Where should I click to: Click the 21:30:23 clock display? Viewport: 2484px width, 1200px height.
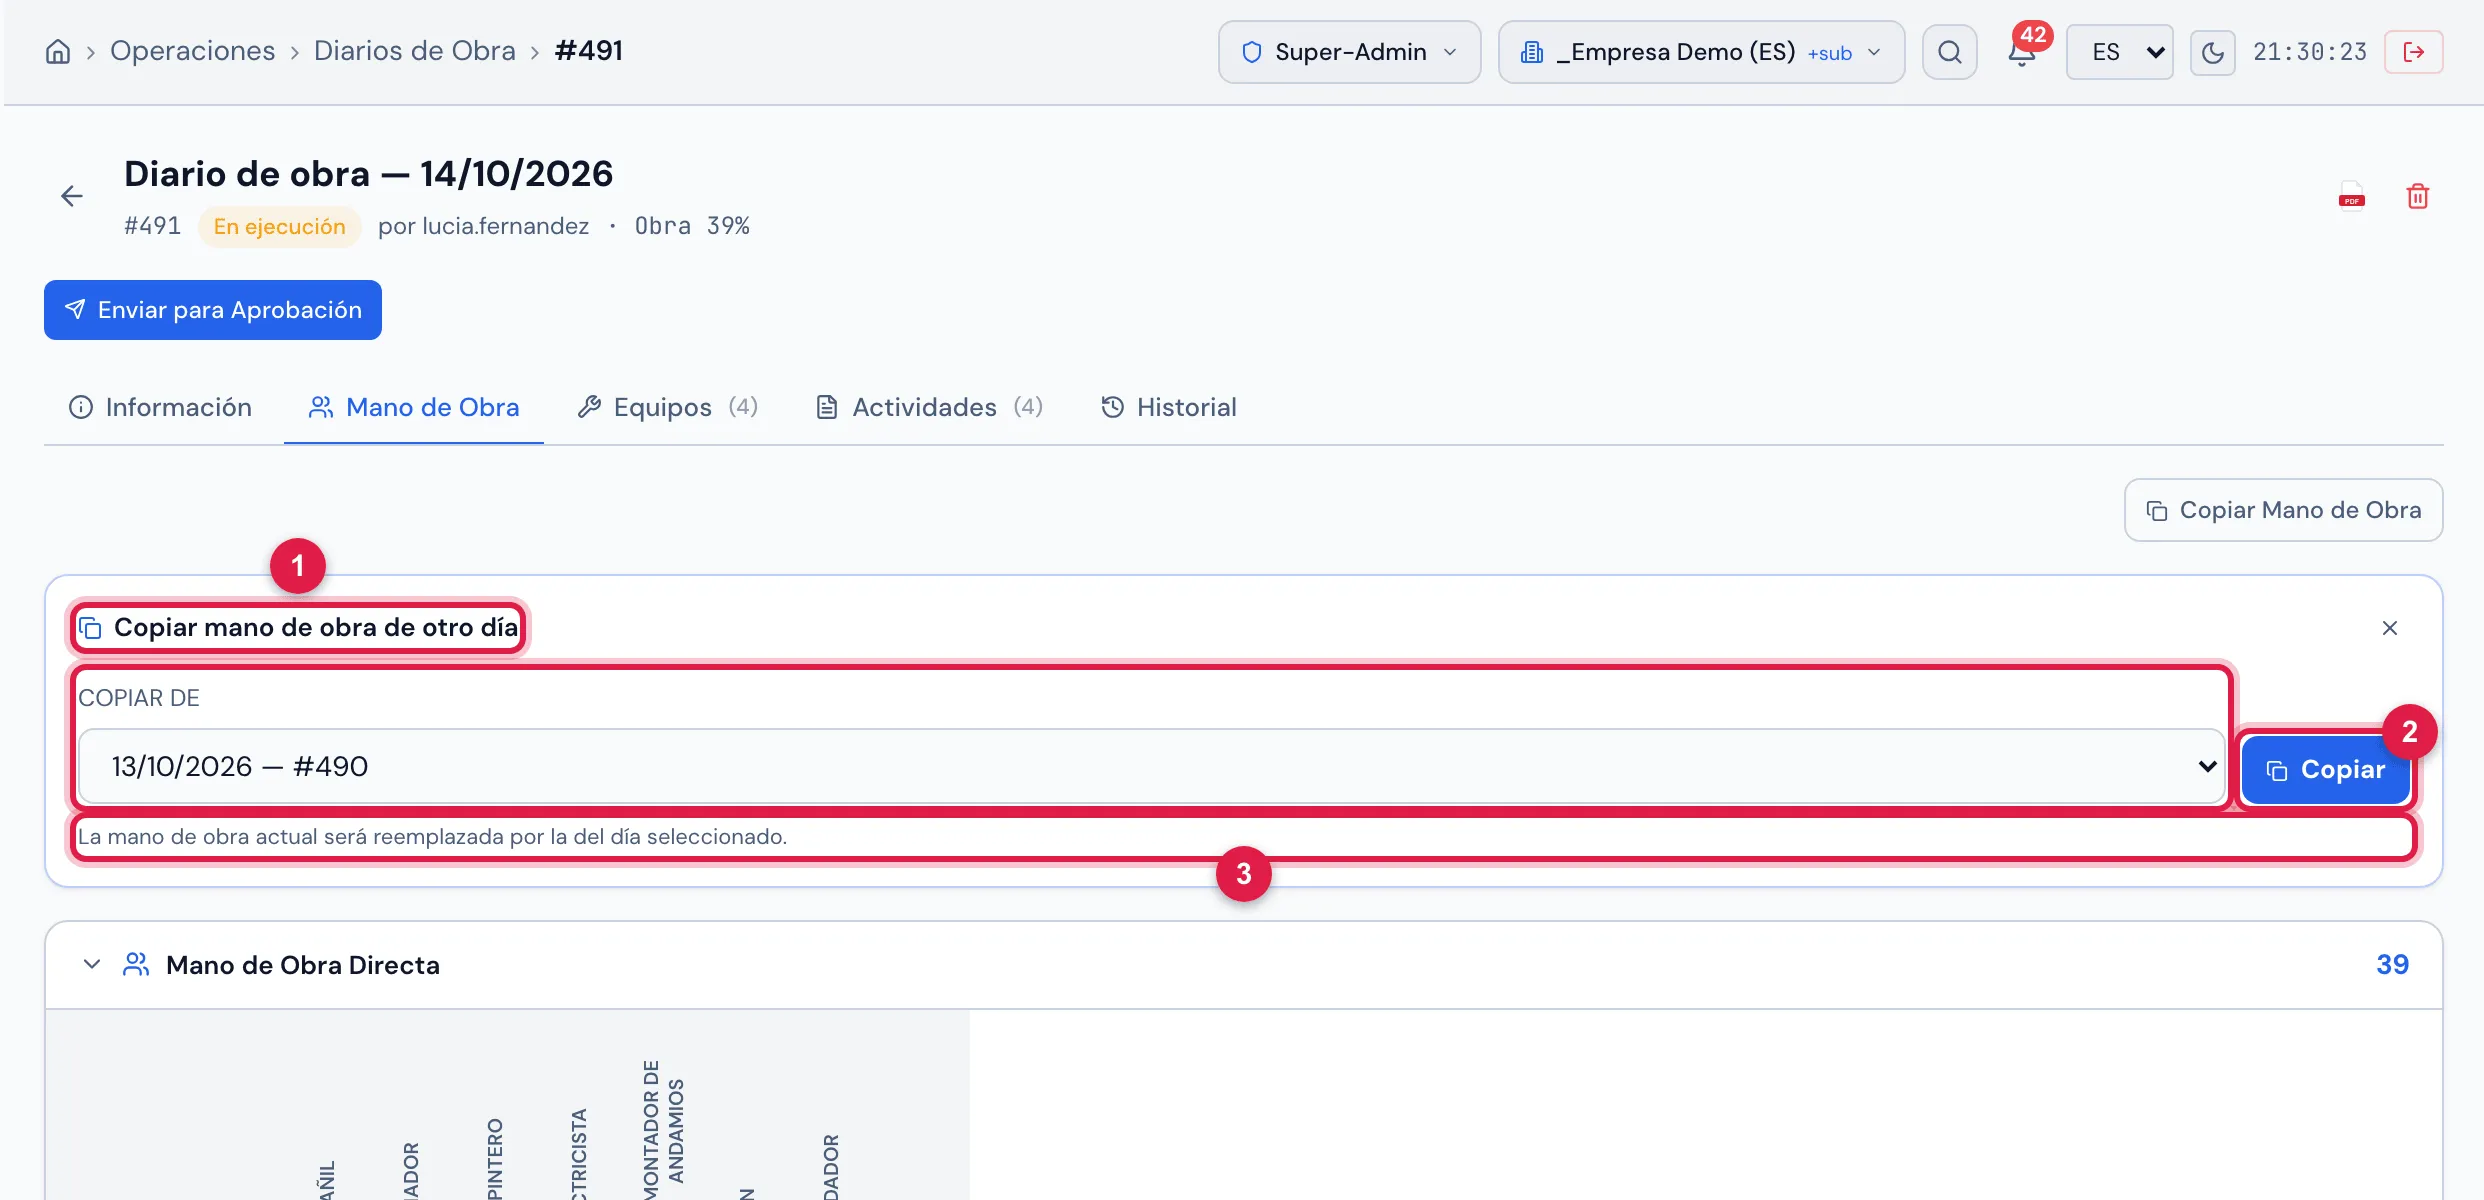[2310, 52]
